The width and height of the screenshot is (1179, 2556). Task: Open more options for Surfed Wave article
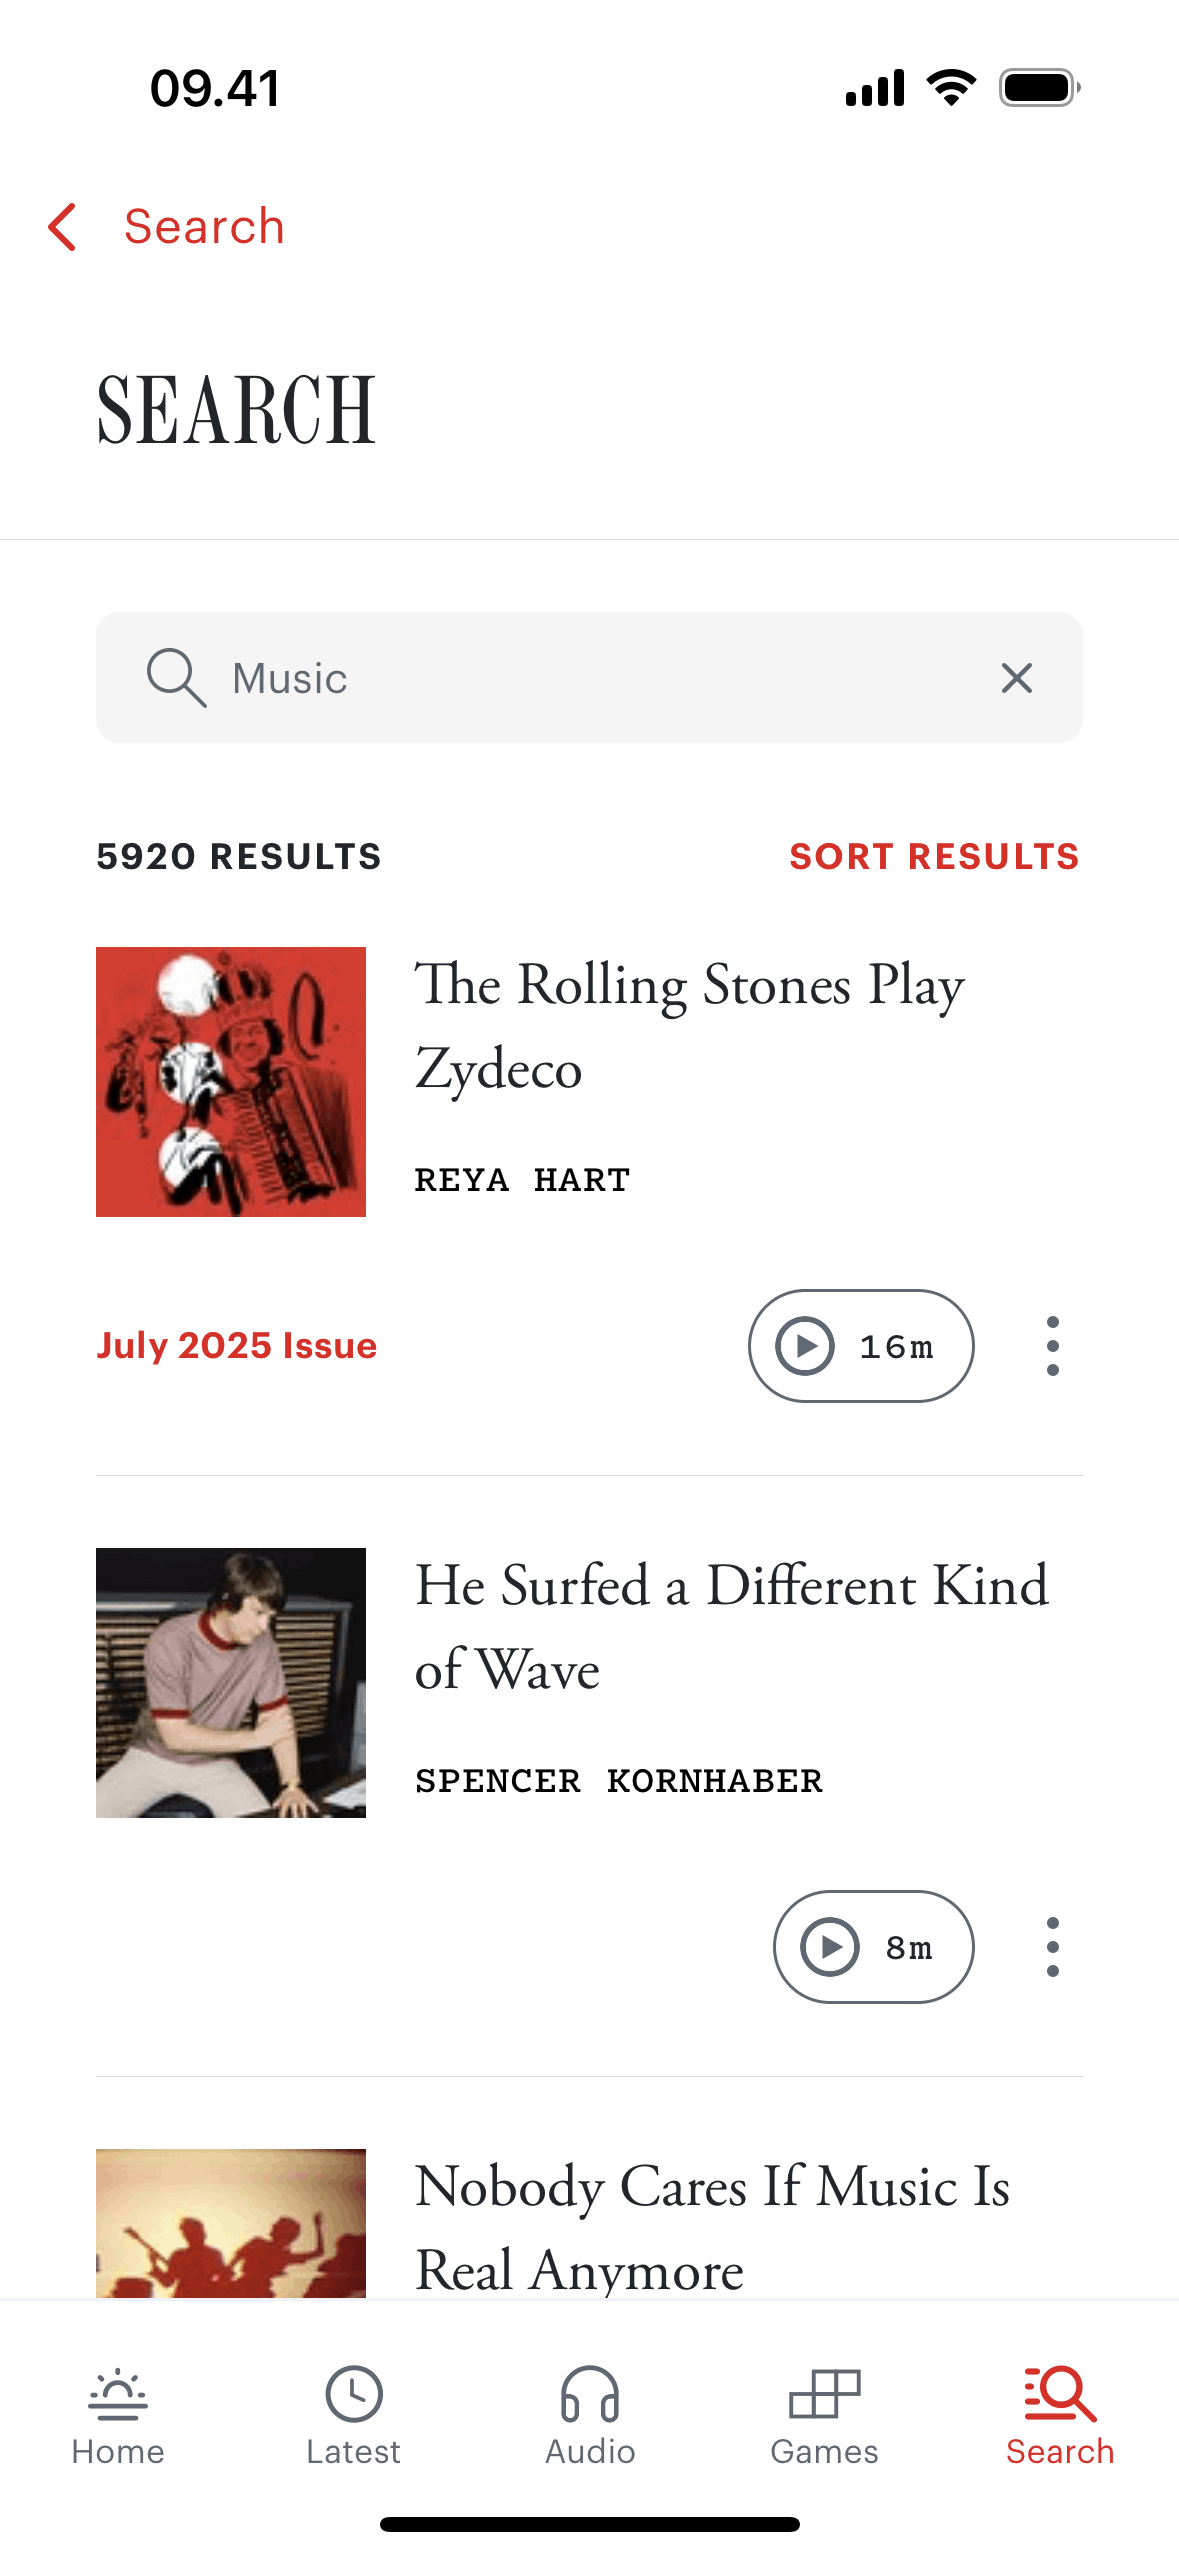tap(1052, 1947)
